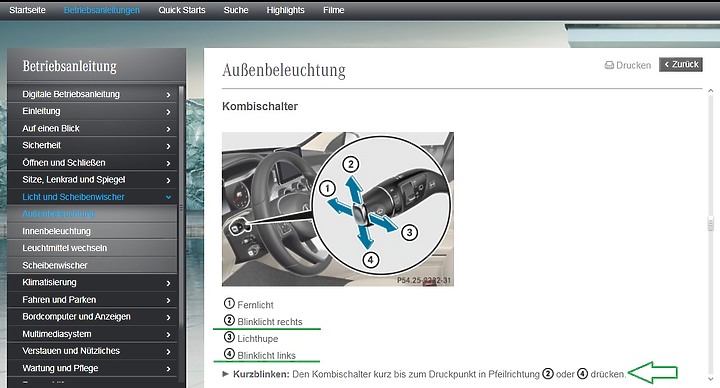The width and height of the screenshot is (720, 388).
Task: Open the Quick Starts menu item
Action: tap(182, 10)
